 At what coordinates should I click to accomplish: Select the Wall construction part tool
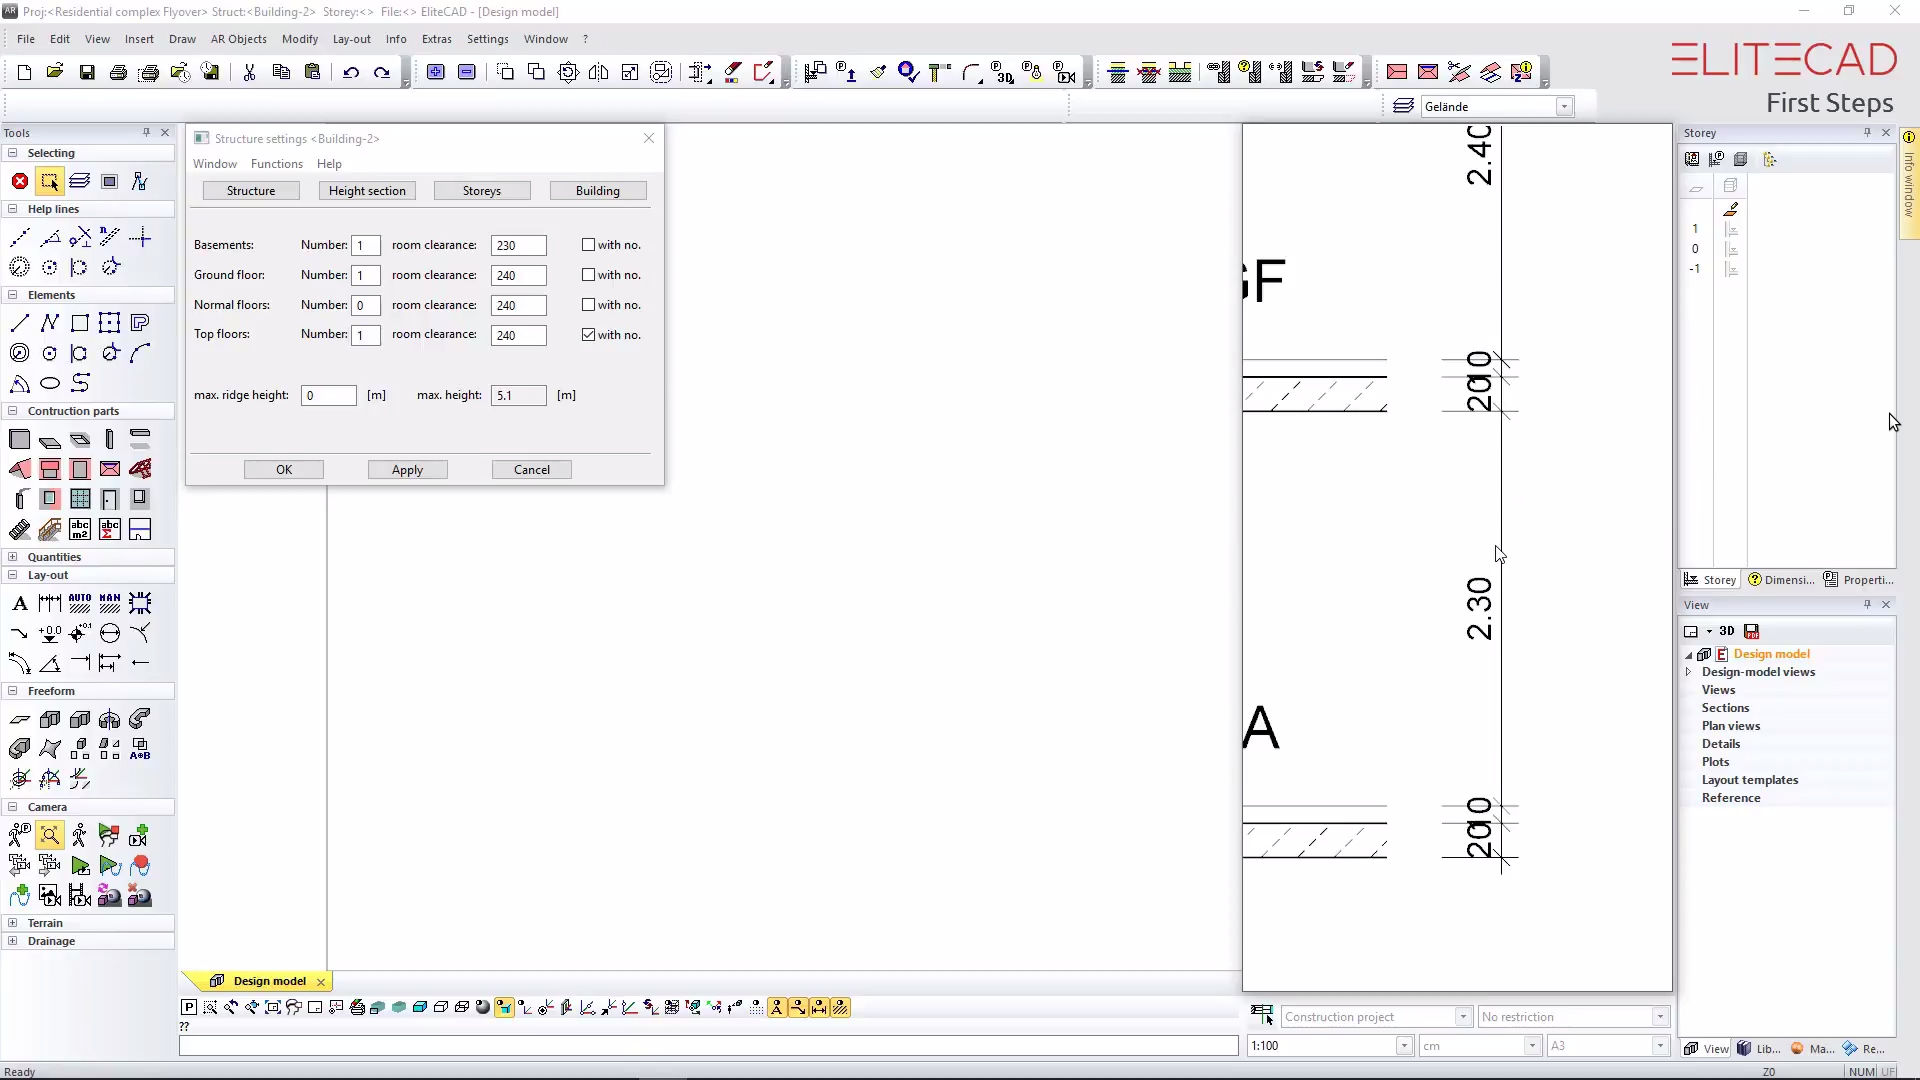[x=20, y=439]
